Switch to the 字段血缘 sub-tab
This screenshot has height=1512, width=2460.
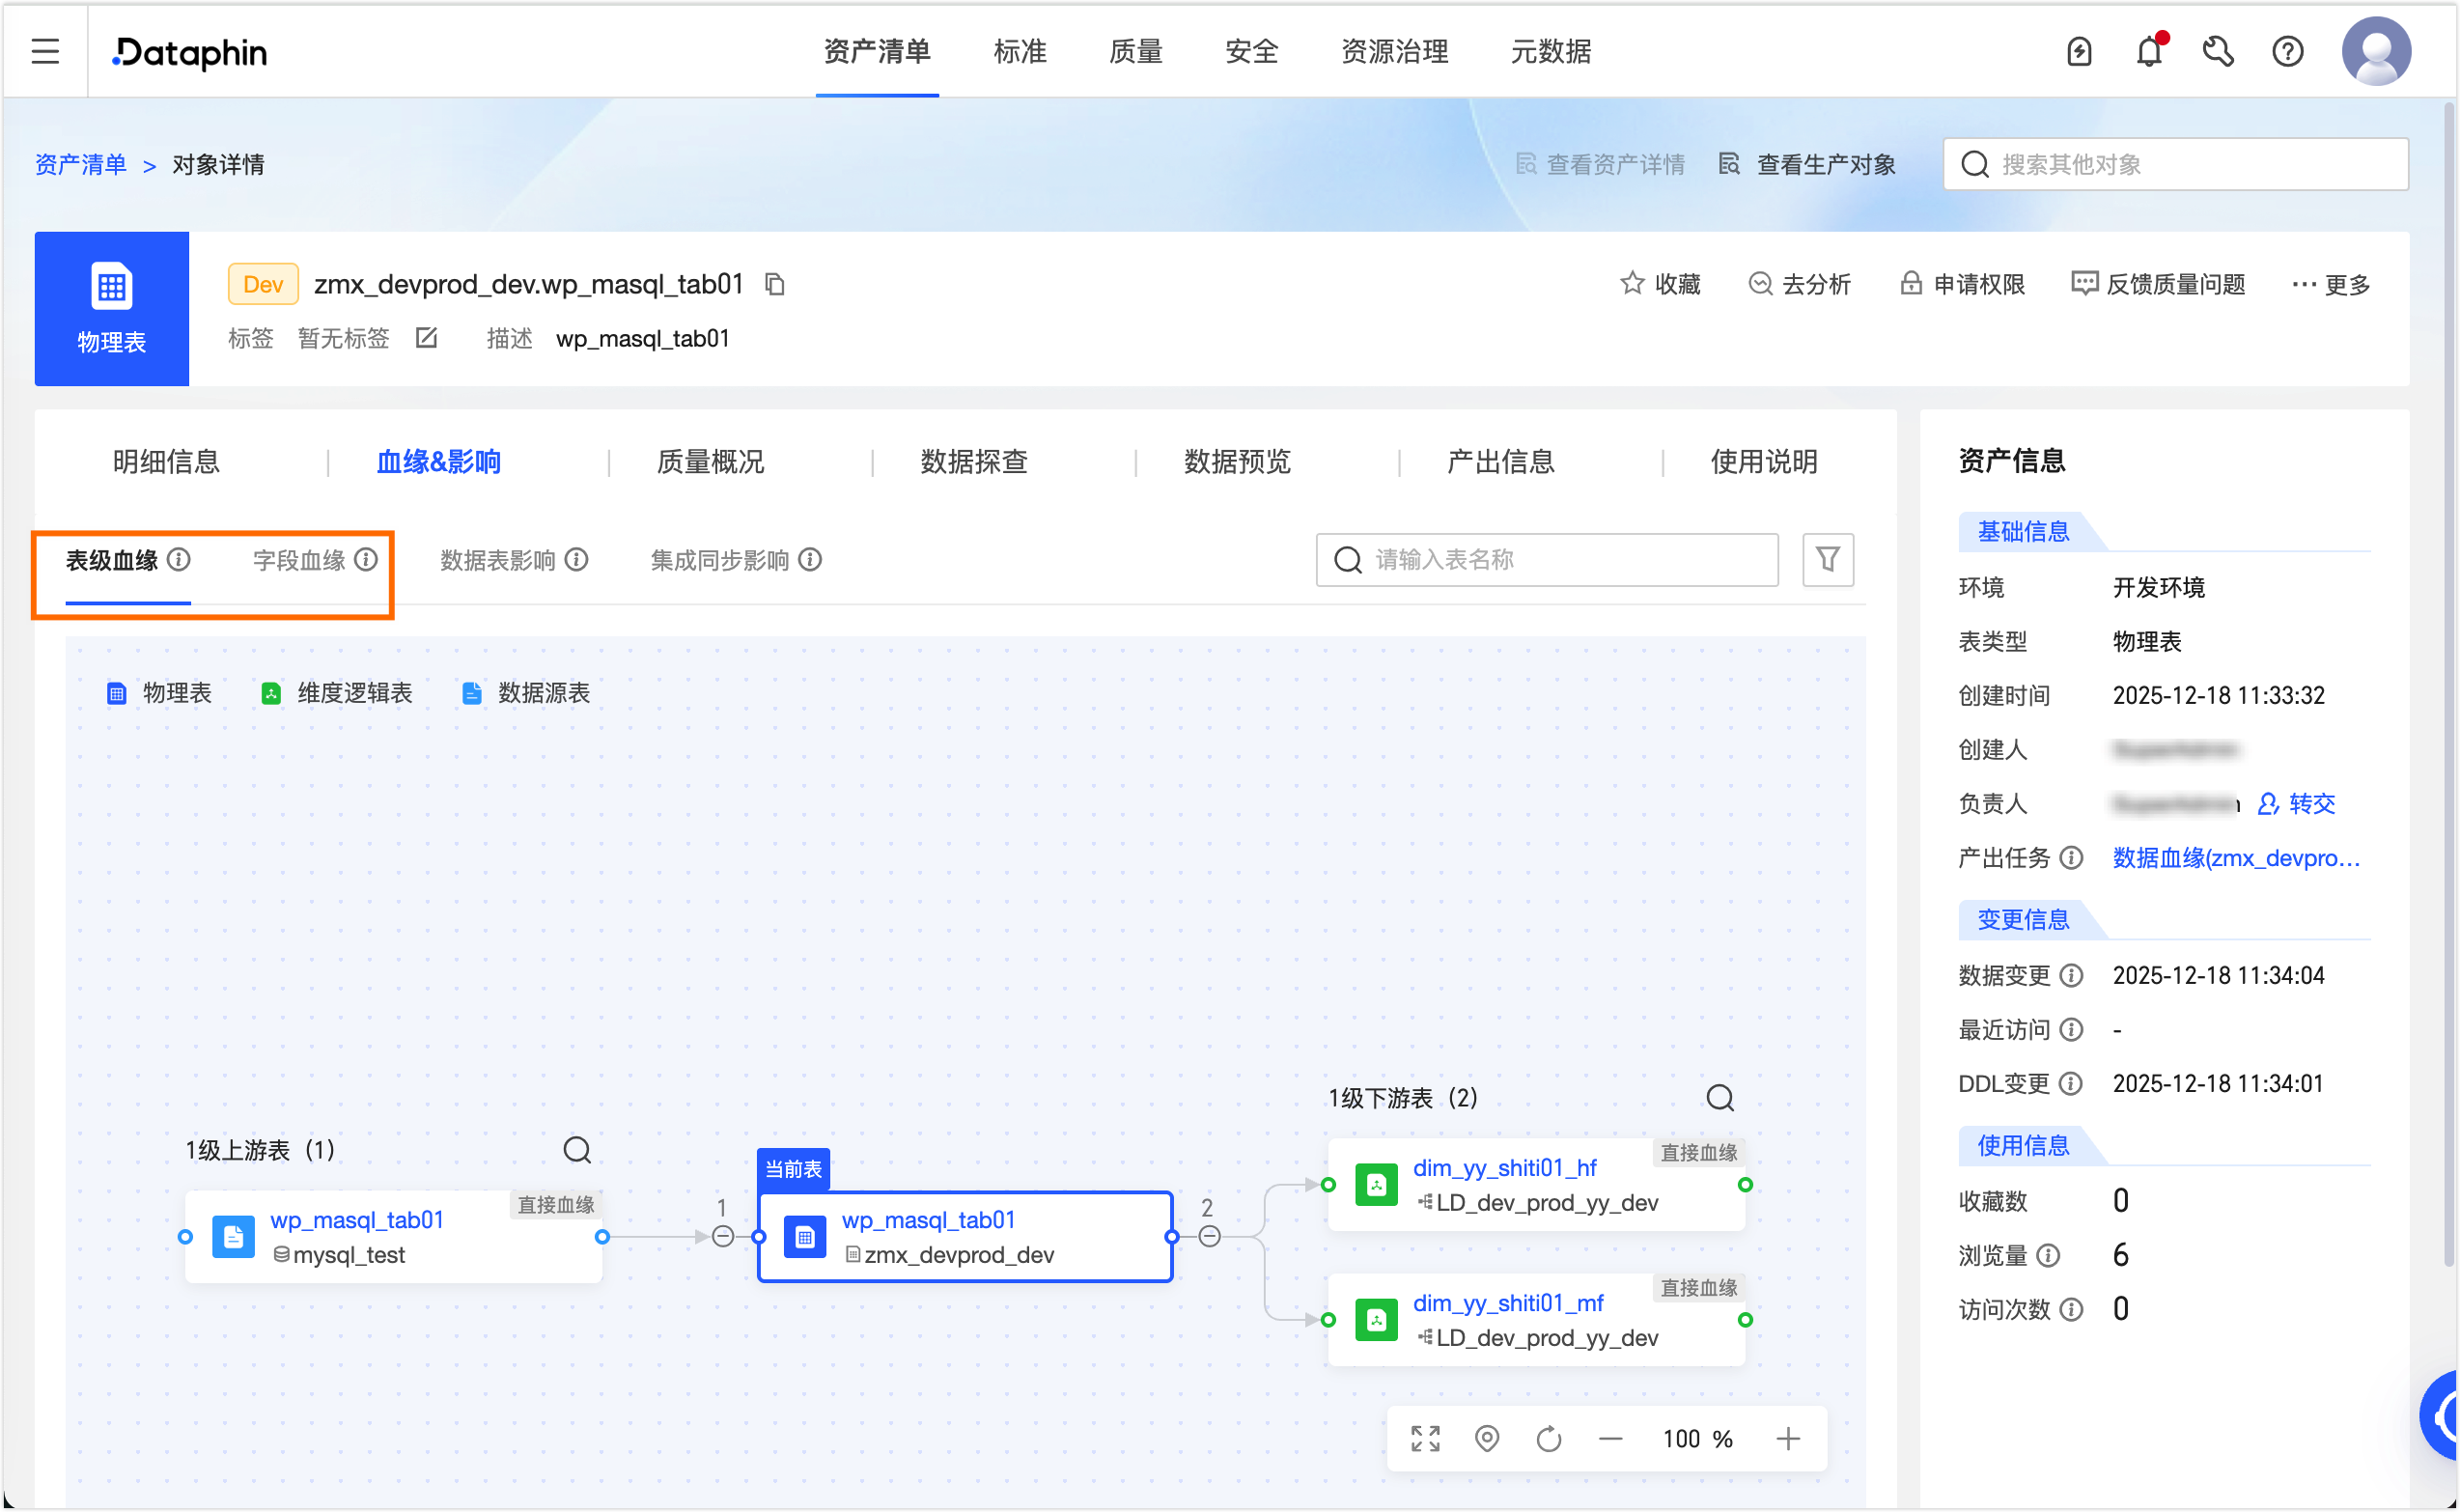[x=300, y=560]
